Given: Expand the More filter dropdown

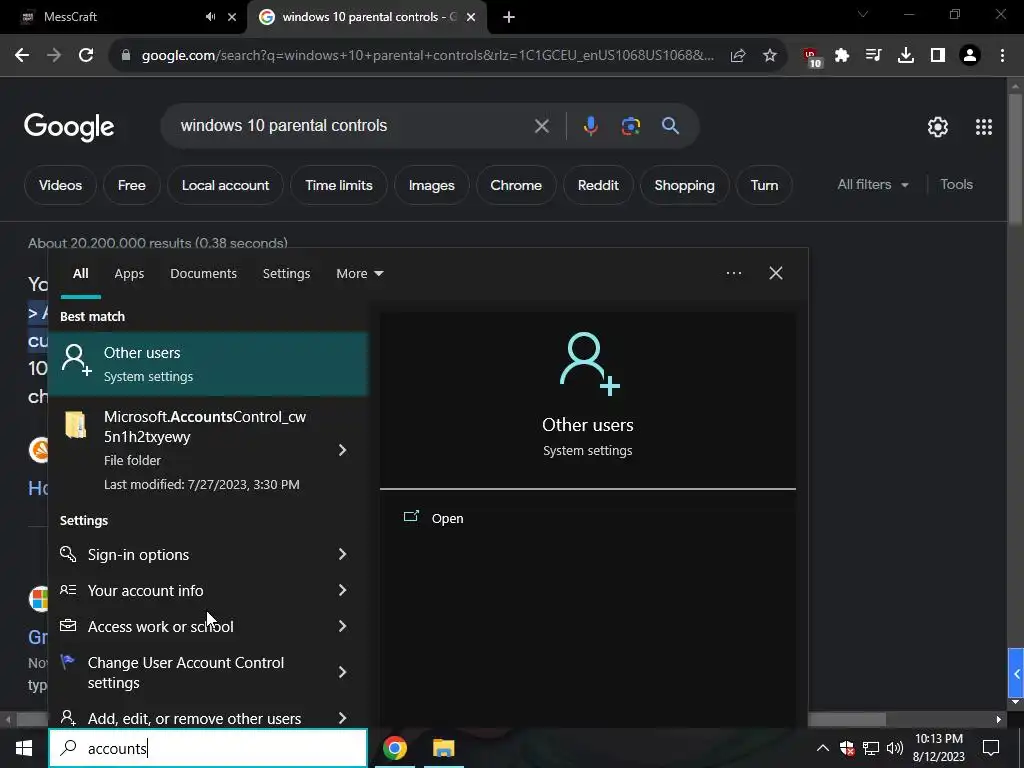Looking at the screenshot, I should pos(360,274).
